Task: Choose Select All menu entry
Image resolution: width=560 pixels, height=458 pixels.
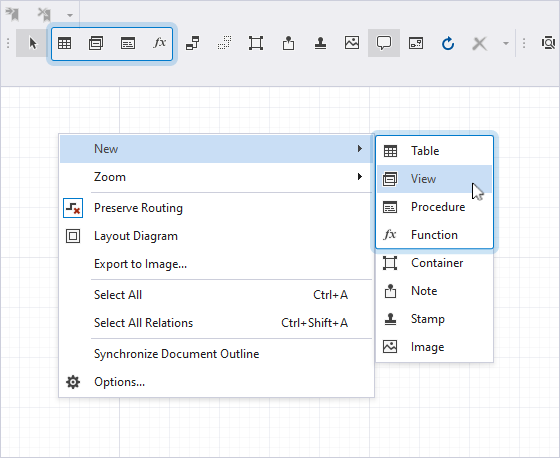Action: 216,295
